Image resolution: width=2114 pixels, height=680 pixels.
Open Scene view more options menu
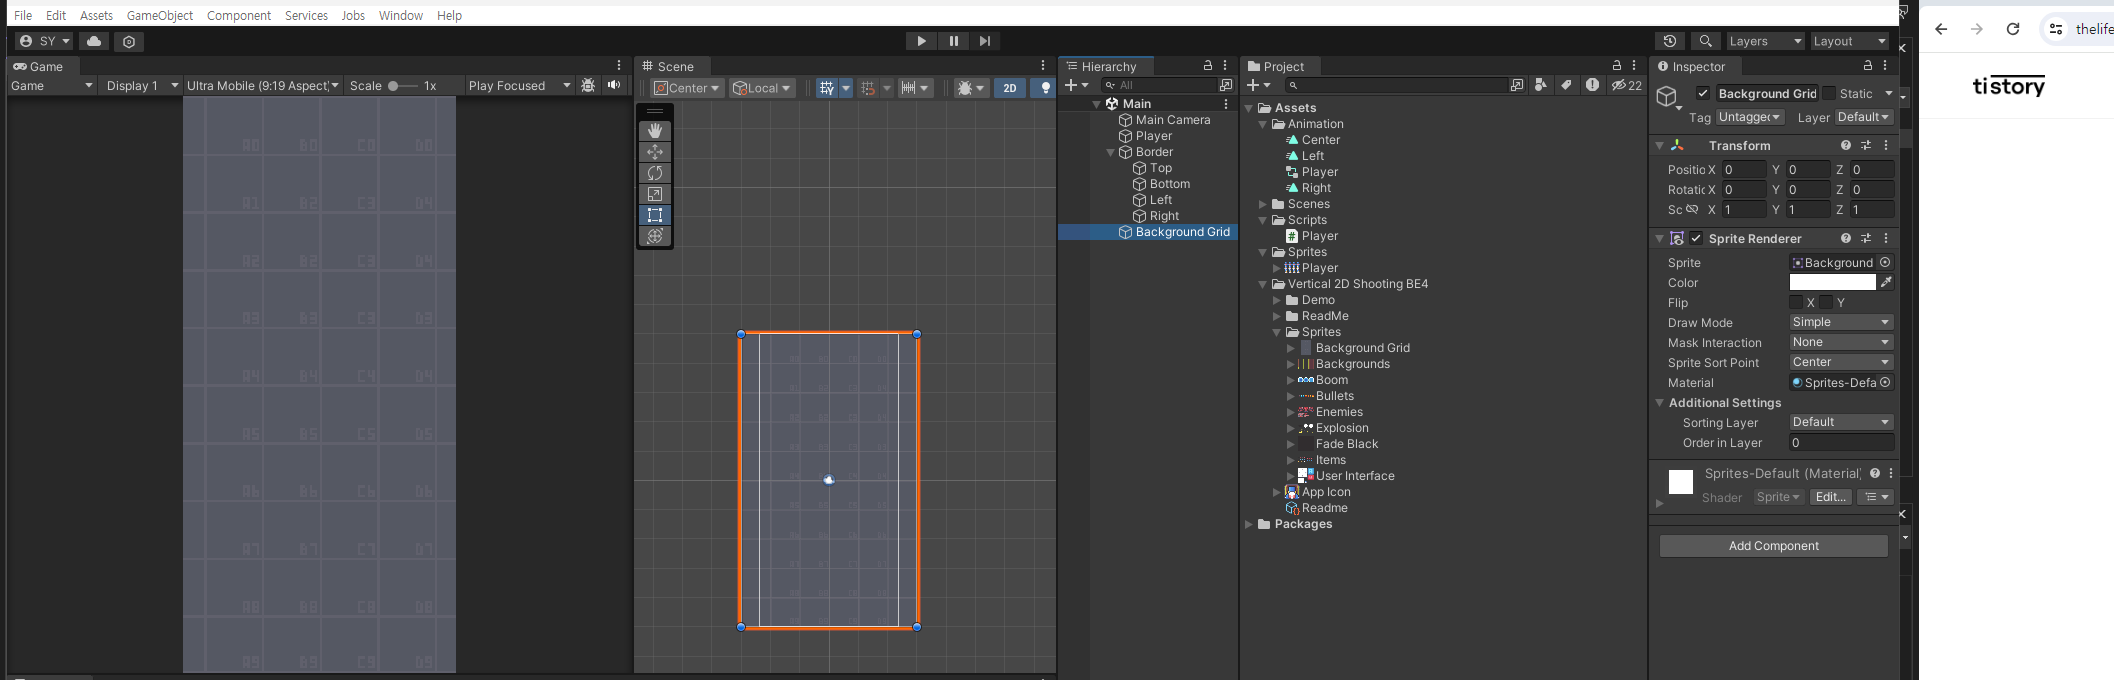click(1043, 66)
